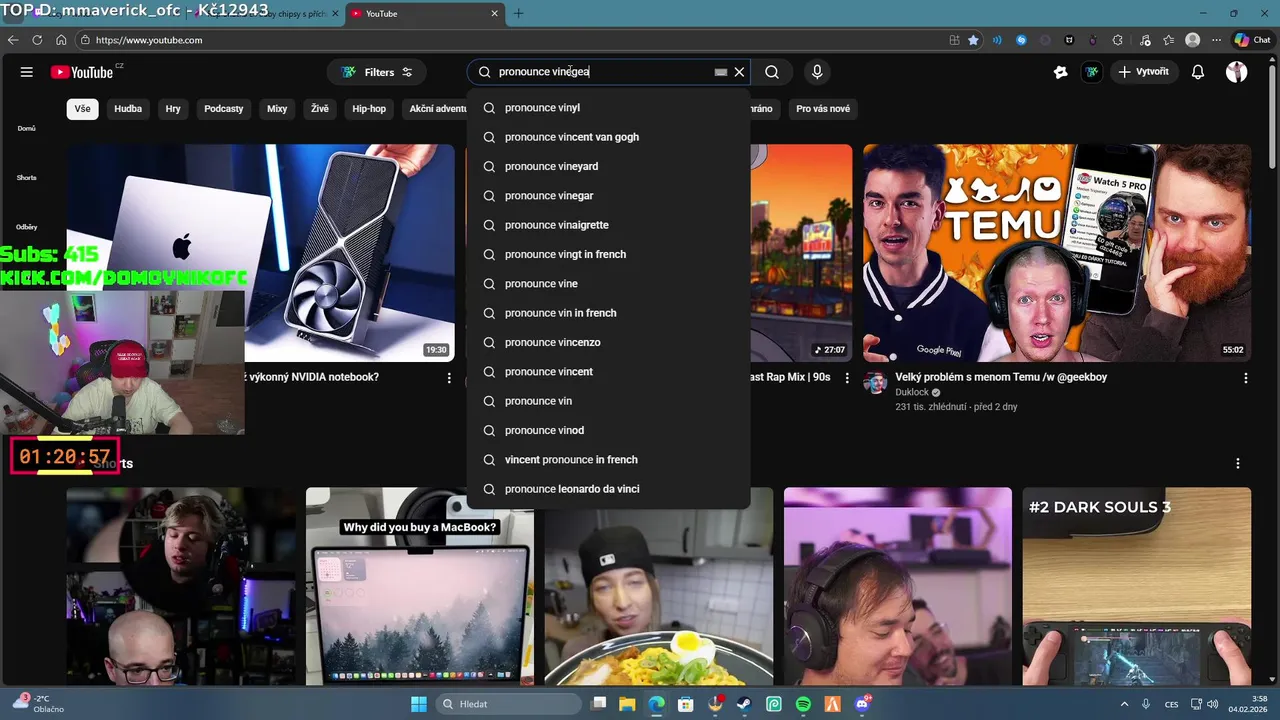Open browser settings and more menu
Screen dimensions: 1280x720
click(x=1216, y=40)
